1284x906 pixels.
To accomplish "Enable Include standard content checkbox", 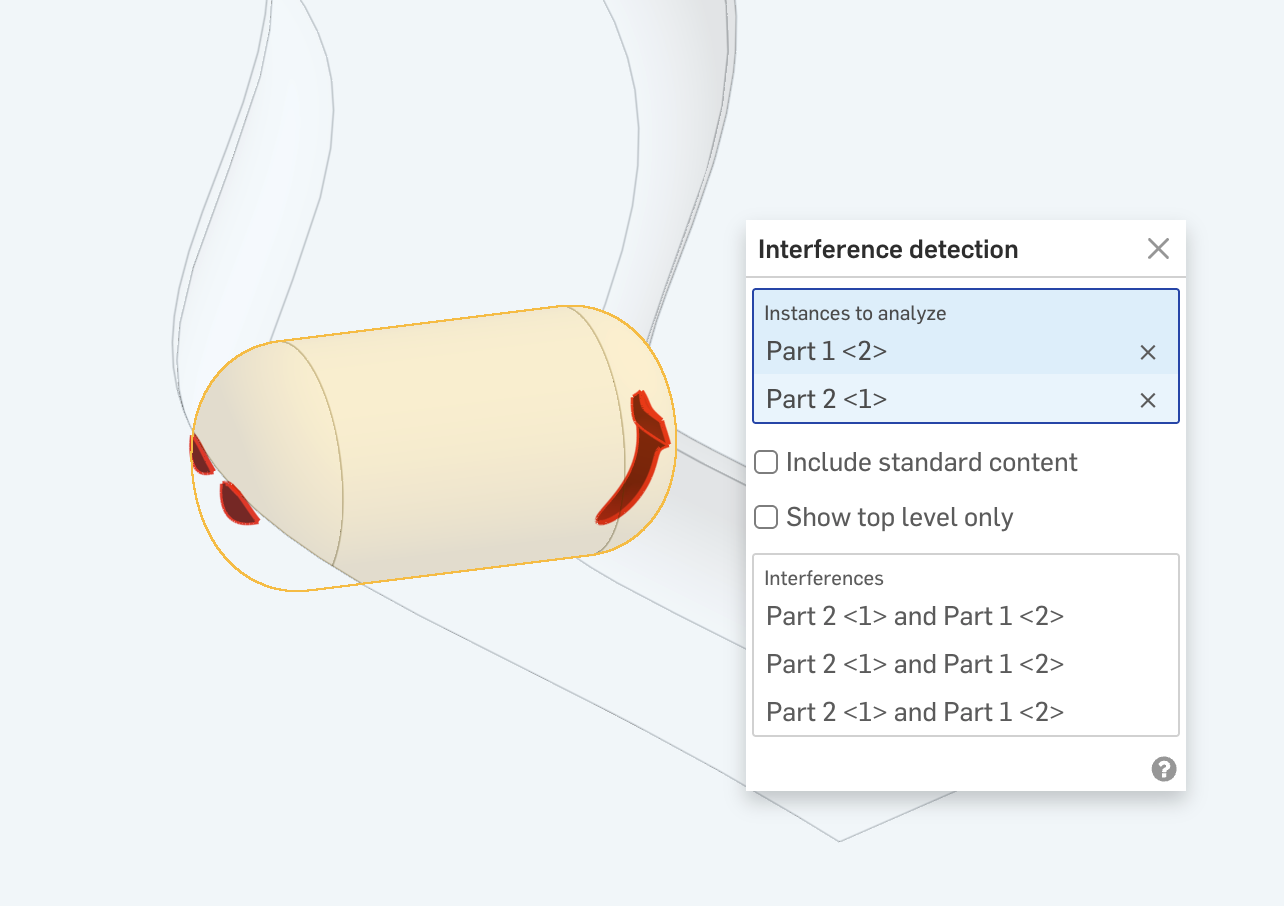I will (x=766, y=462).
